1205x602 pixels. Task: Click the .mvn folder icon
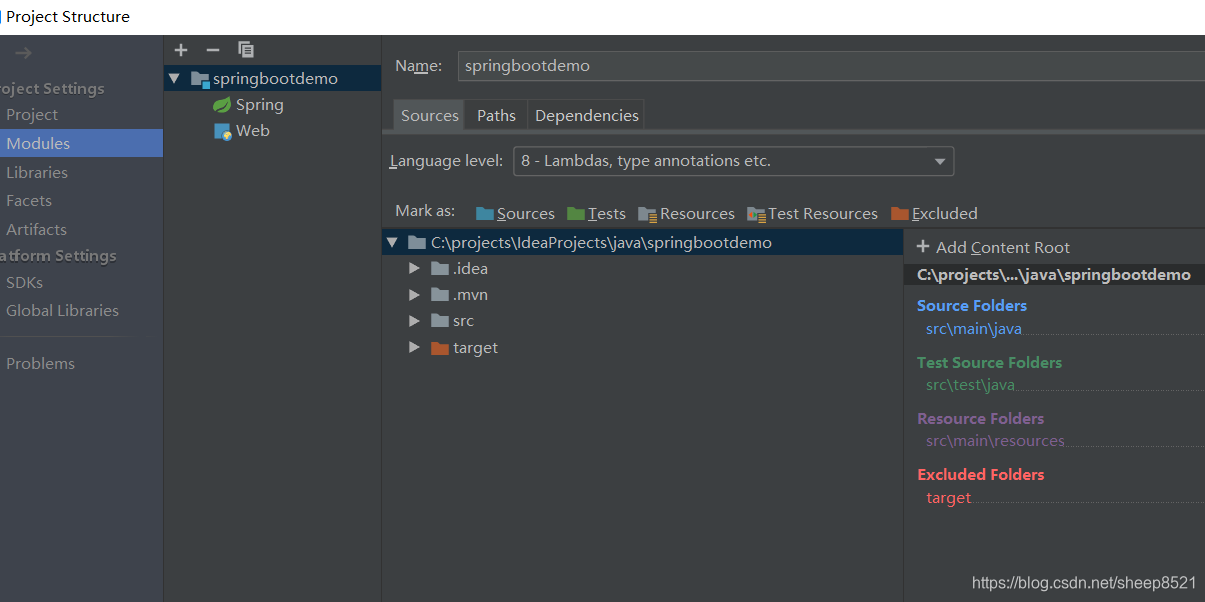click(x=440, y=295)
